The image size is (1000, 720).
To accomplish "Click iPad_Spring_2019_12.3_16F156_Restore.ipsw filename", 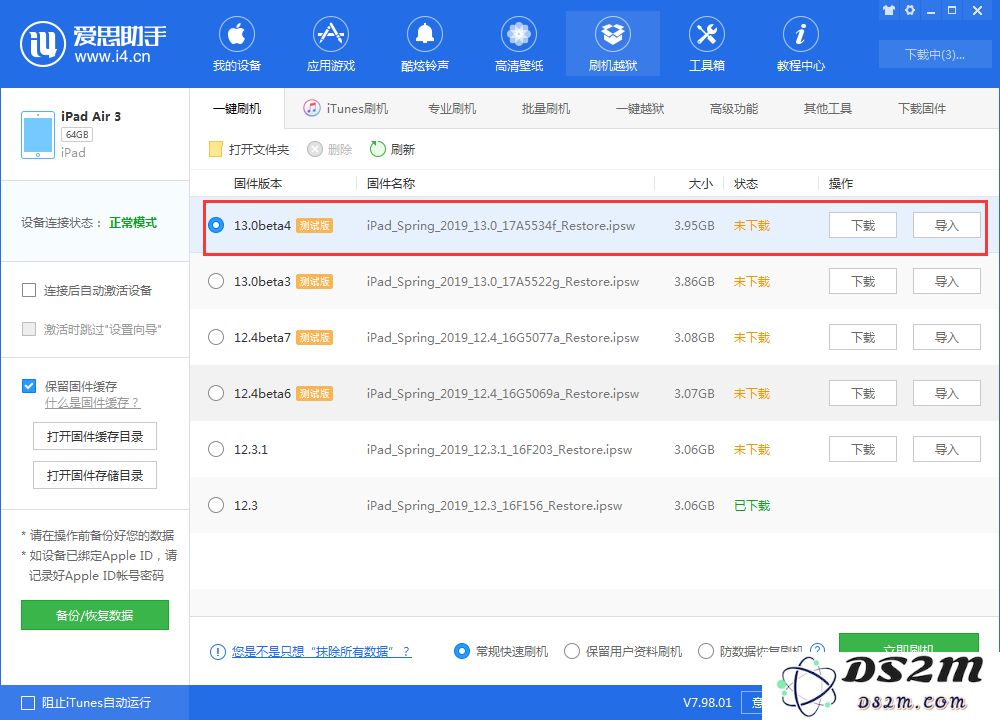I will coord(494,506).
